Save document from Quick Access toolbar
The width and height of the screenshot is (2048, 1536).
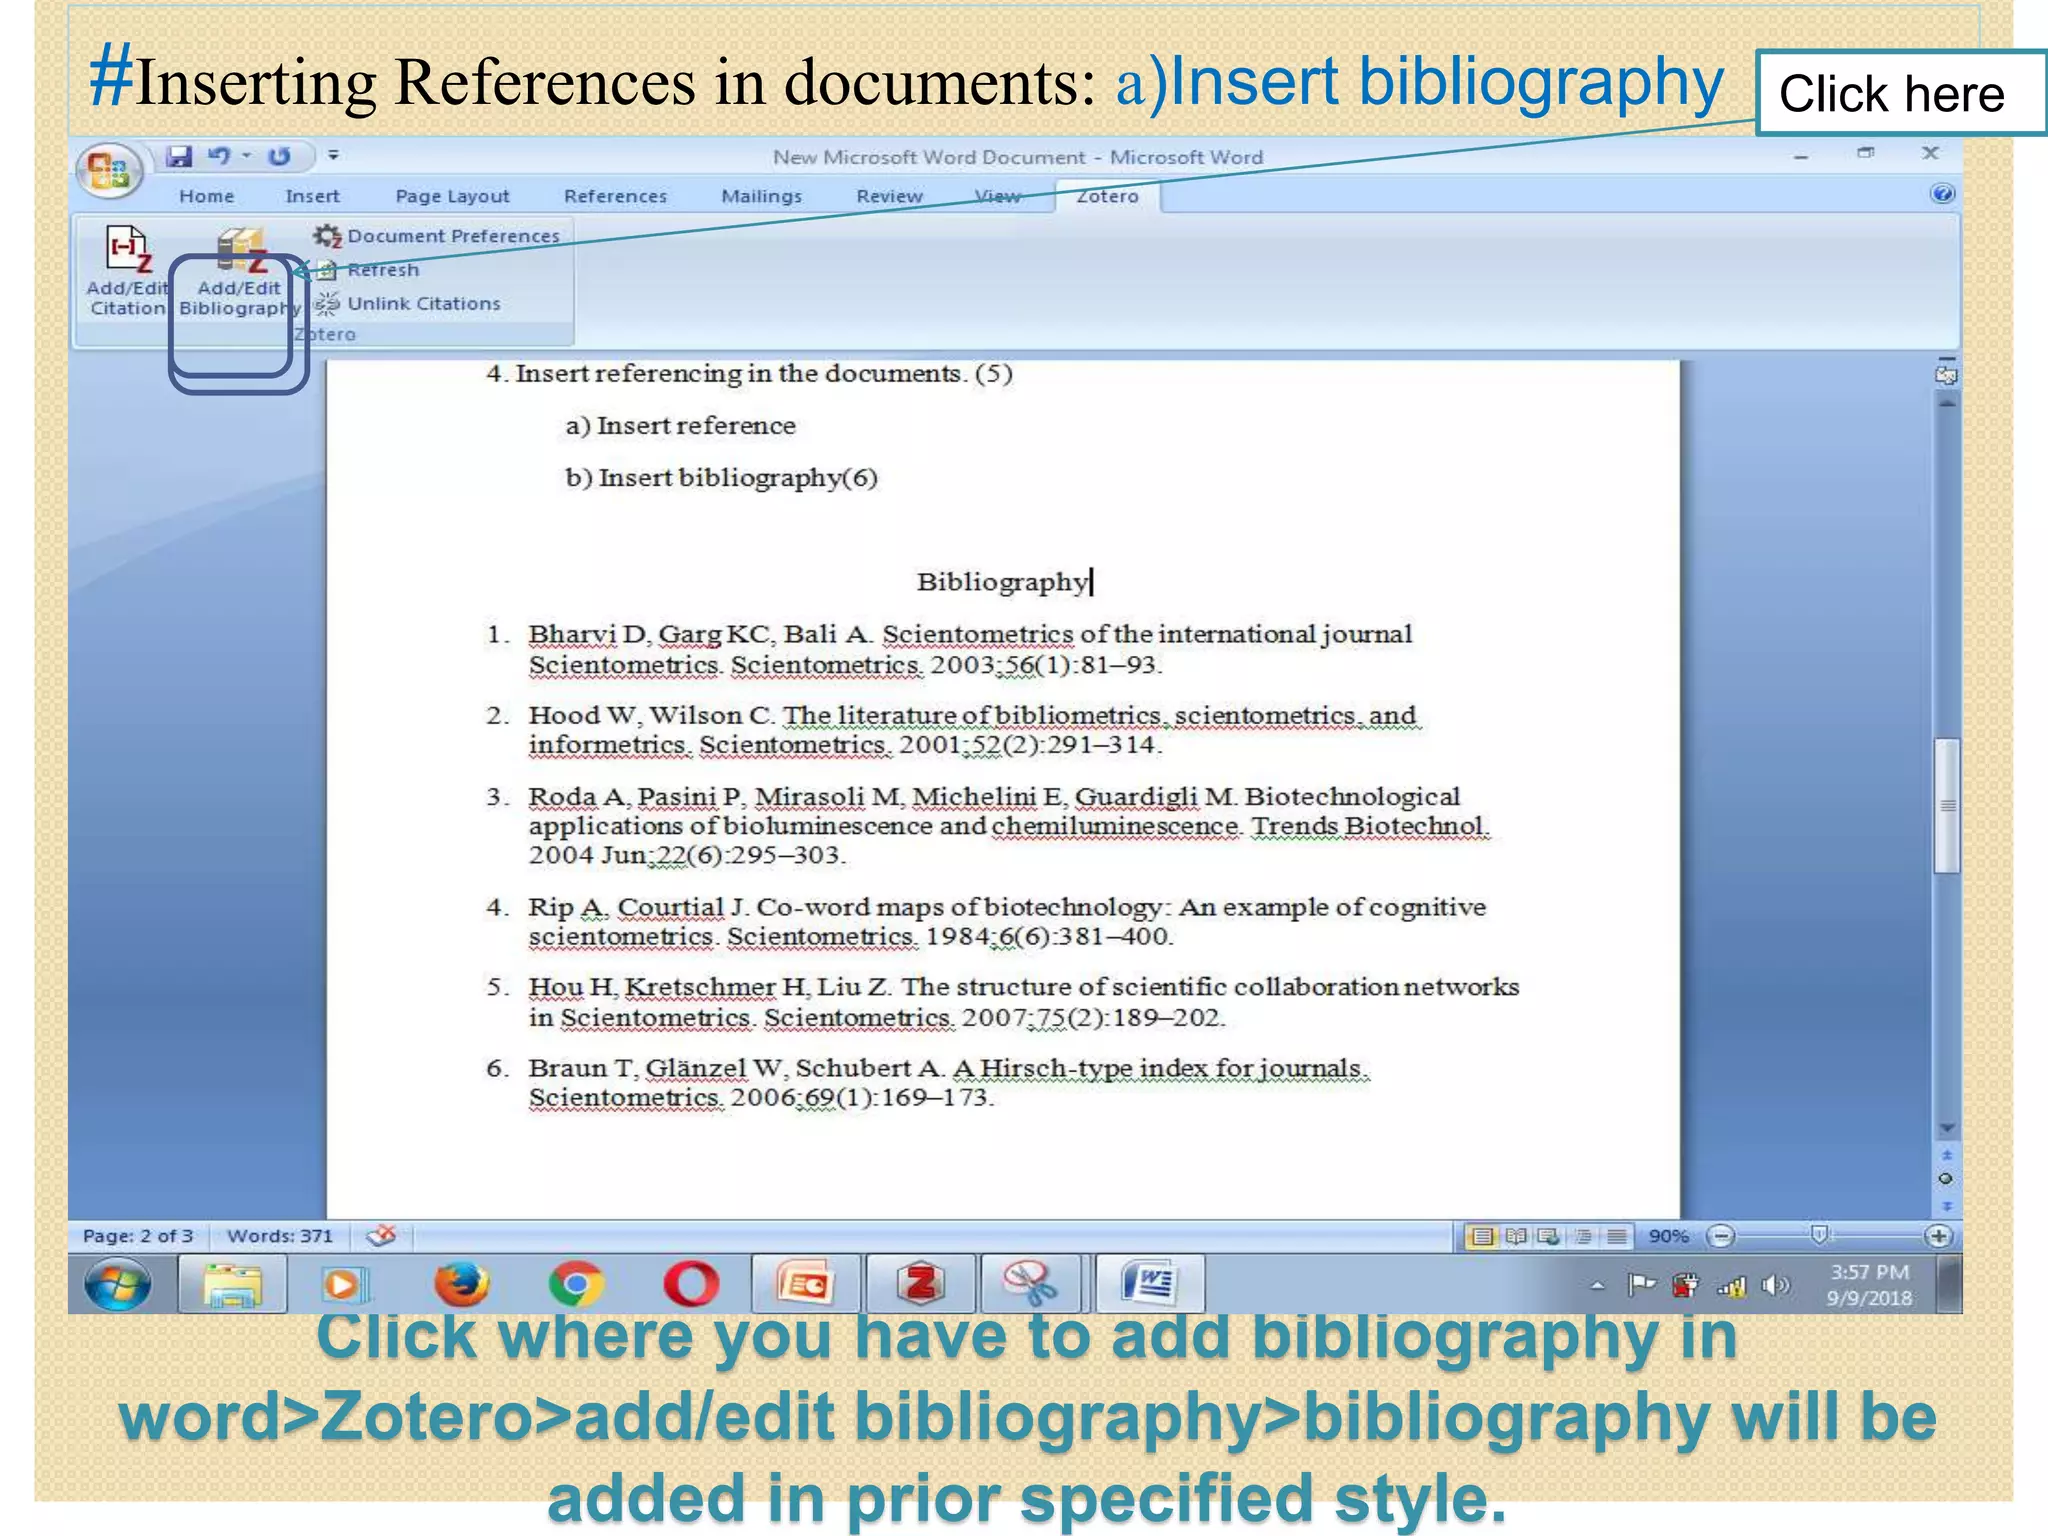point(179,156)
